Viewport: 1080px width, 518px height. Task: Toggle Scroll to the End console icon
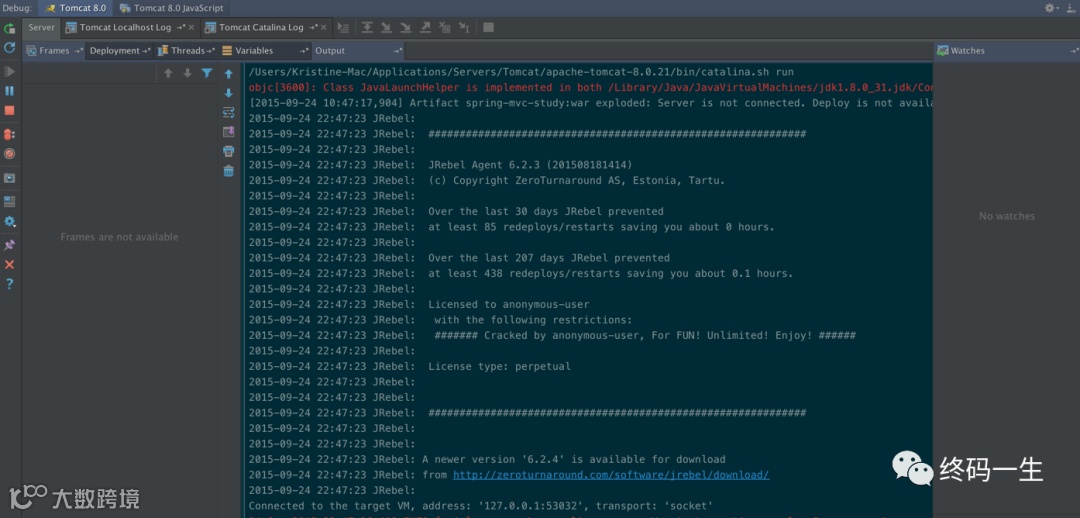[229, 132]
